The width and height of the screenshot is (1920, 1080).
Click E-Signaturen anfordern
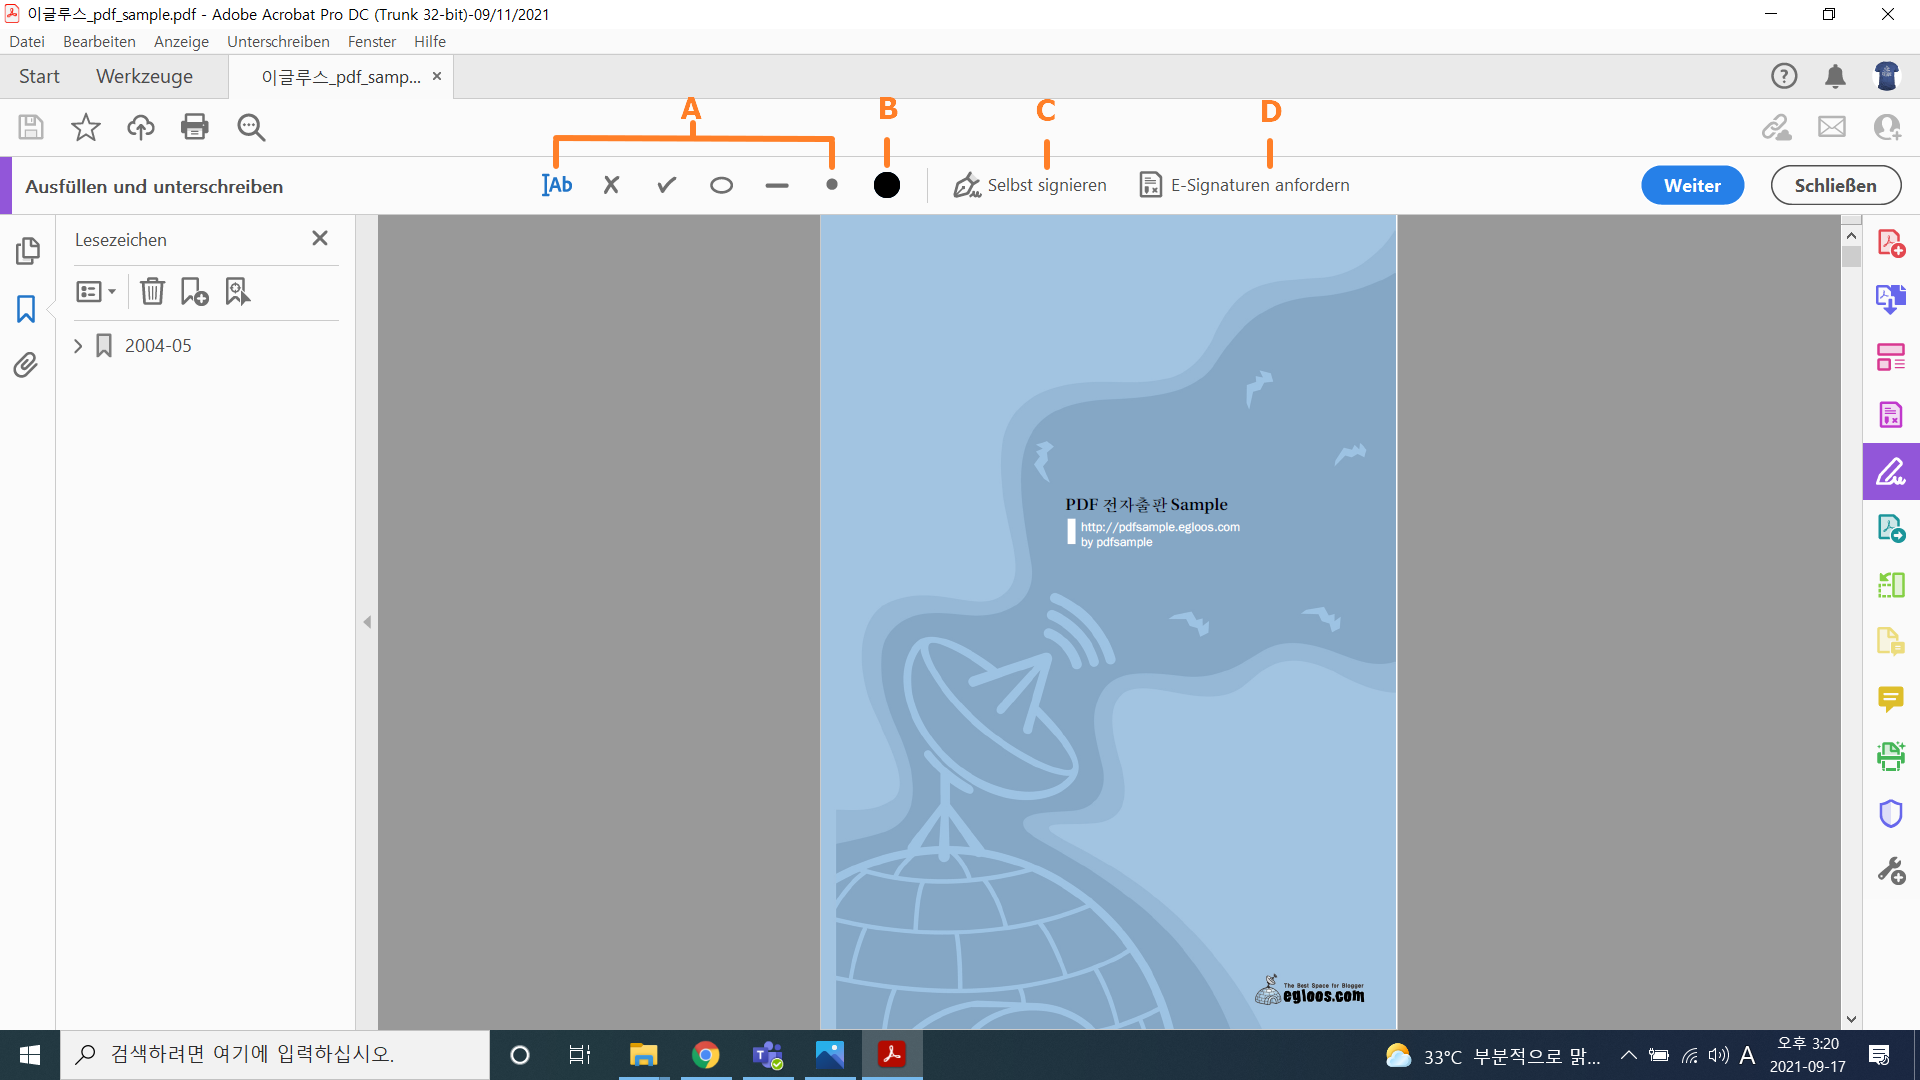[x=1245, y=185]
